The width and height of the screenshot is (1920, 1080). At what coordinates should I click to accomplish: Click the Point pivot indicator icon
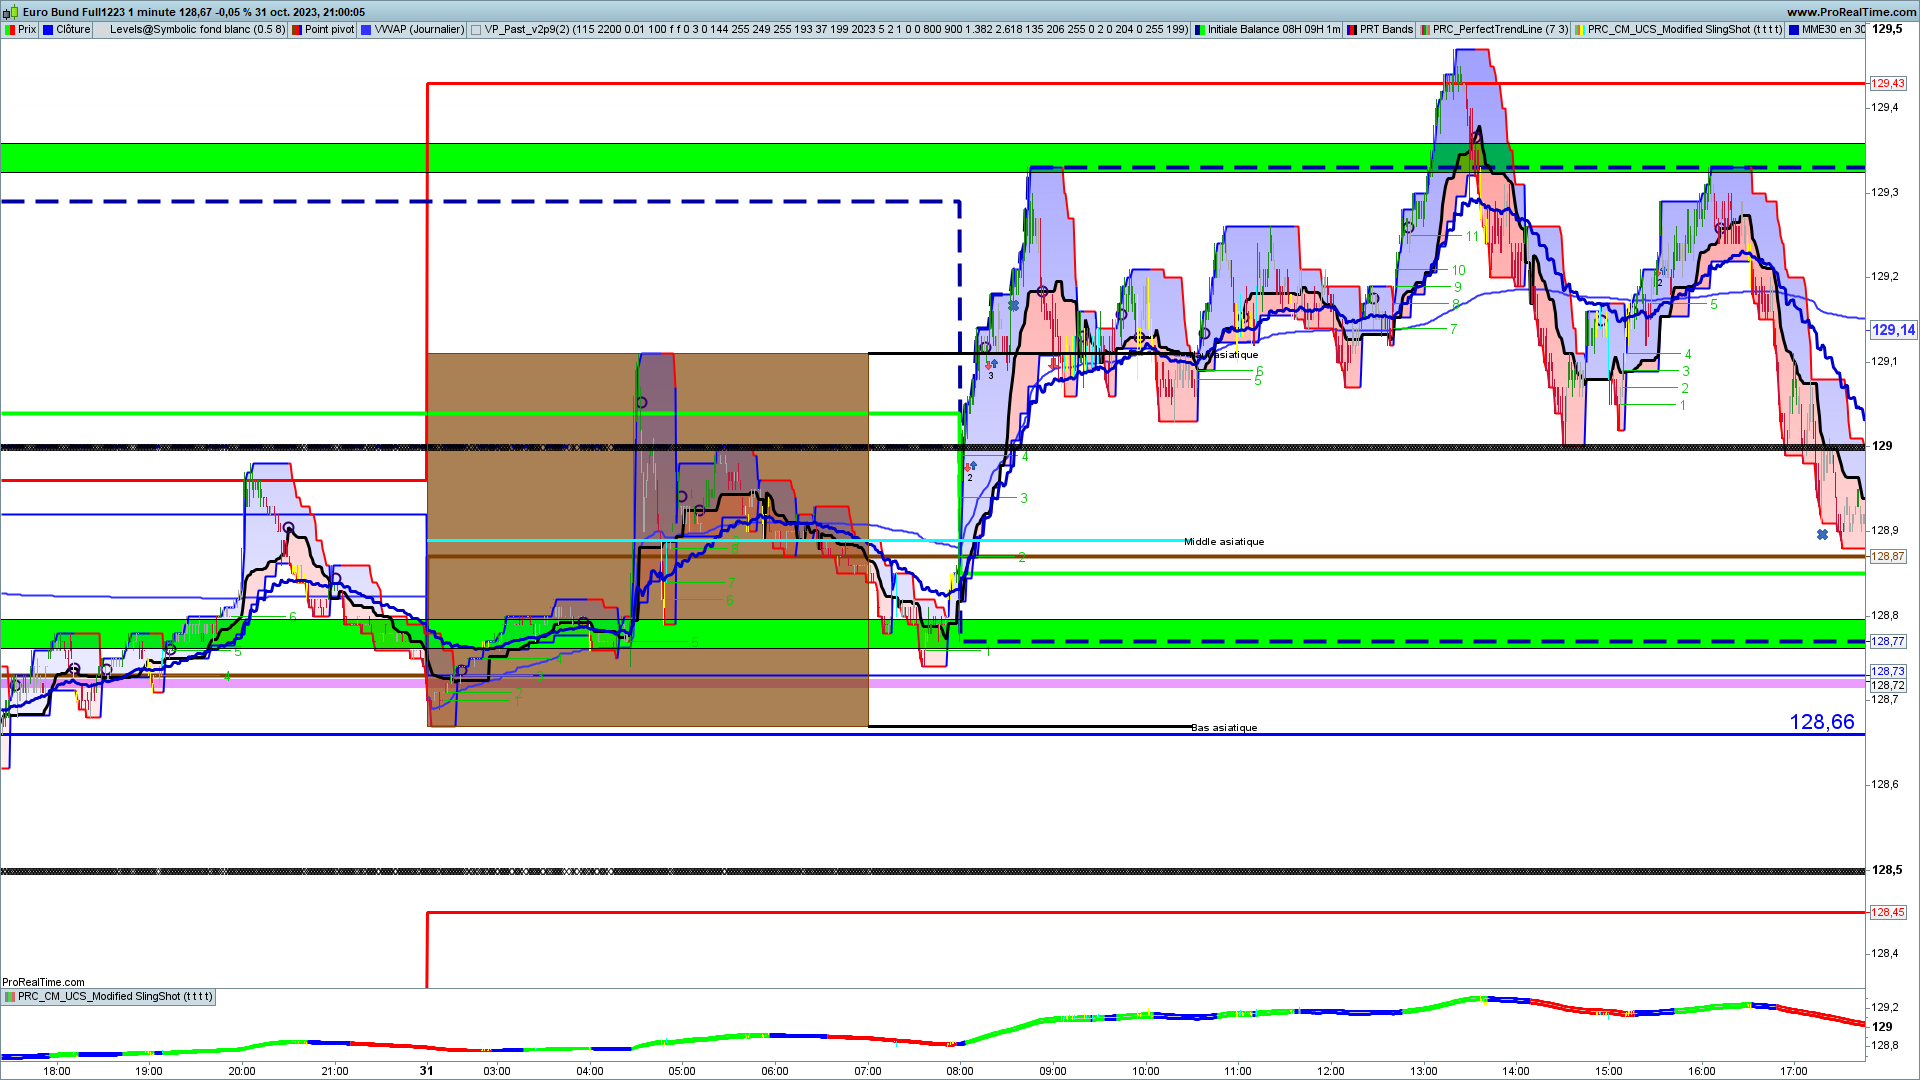click(x=297, y=30)
